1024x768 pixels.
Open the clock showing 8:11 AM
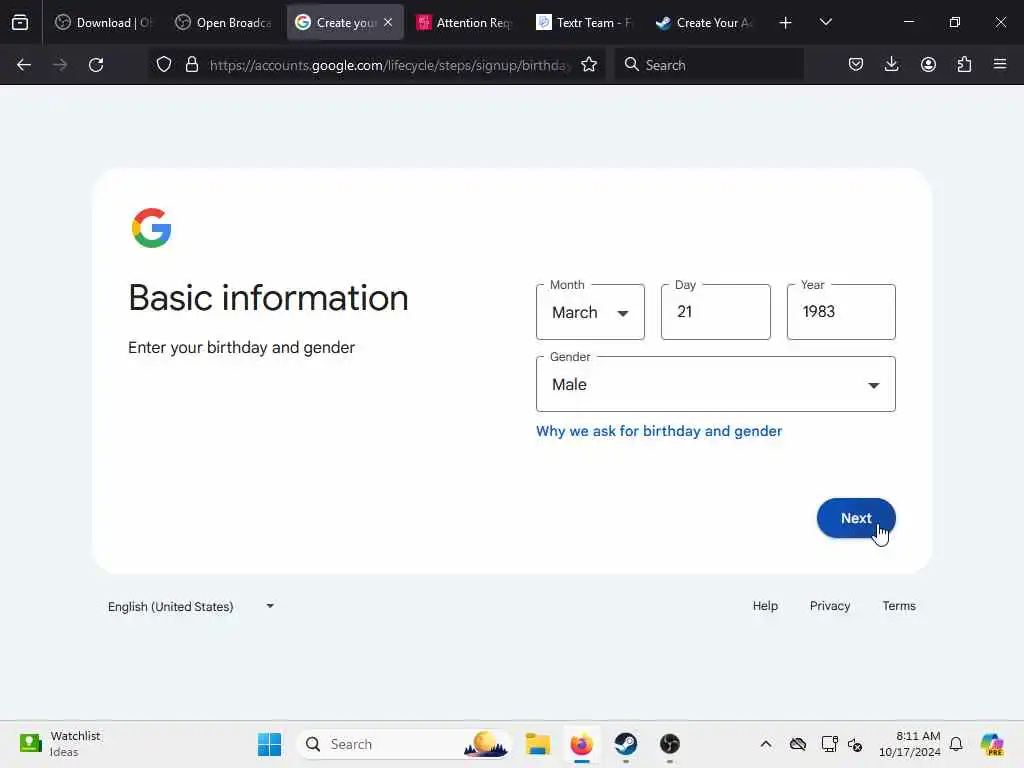(910, 744)
